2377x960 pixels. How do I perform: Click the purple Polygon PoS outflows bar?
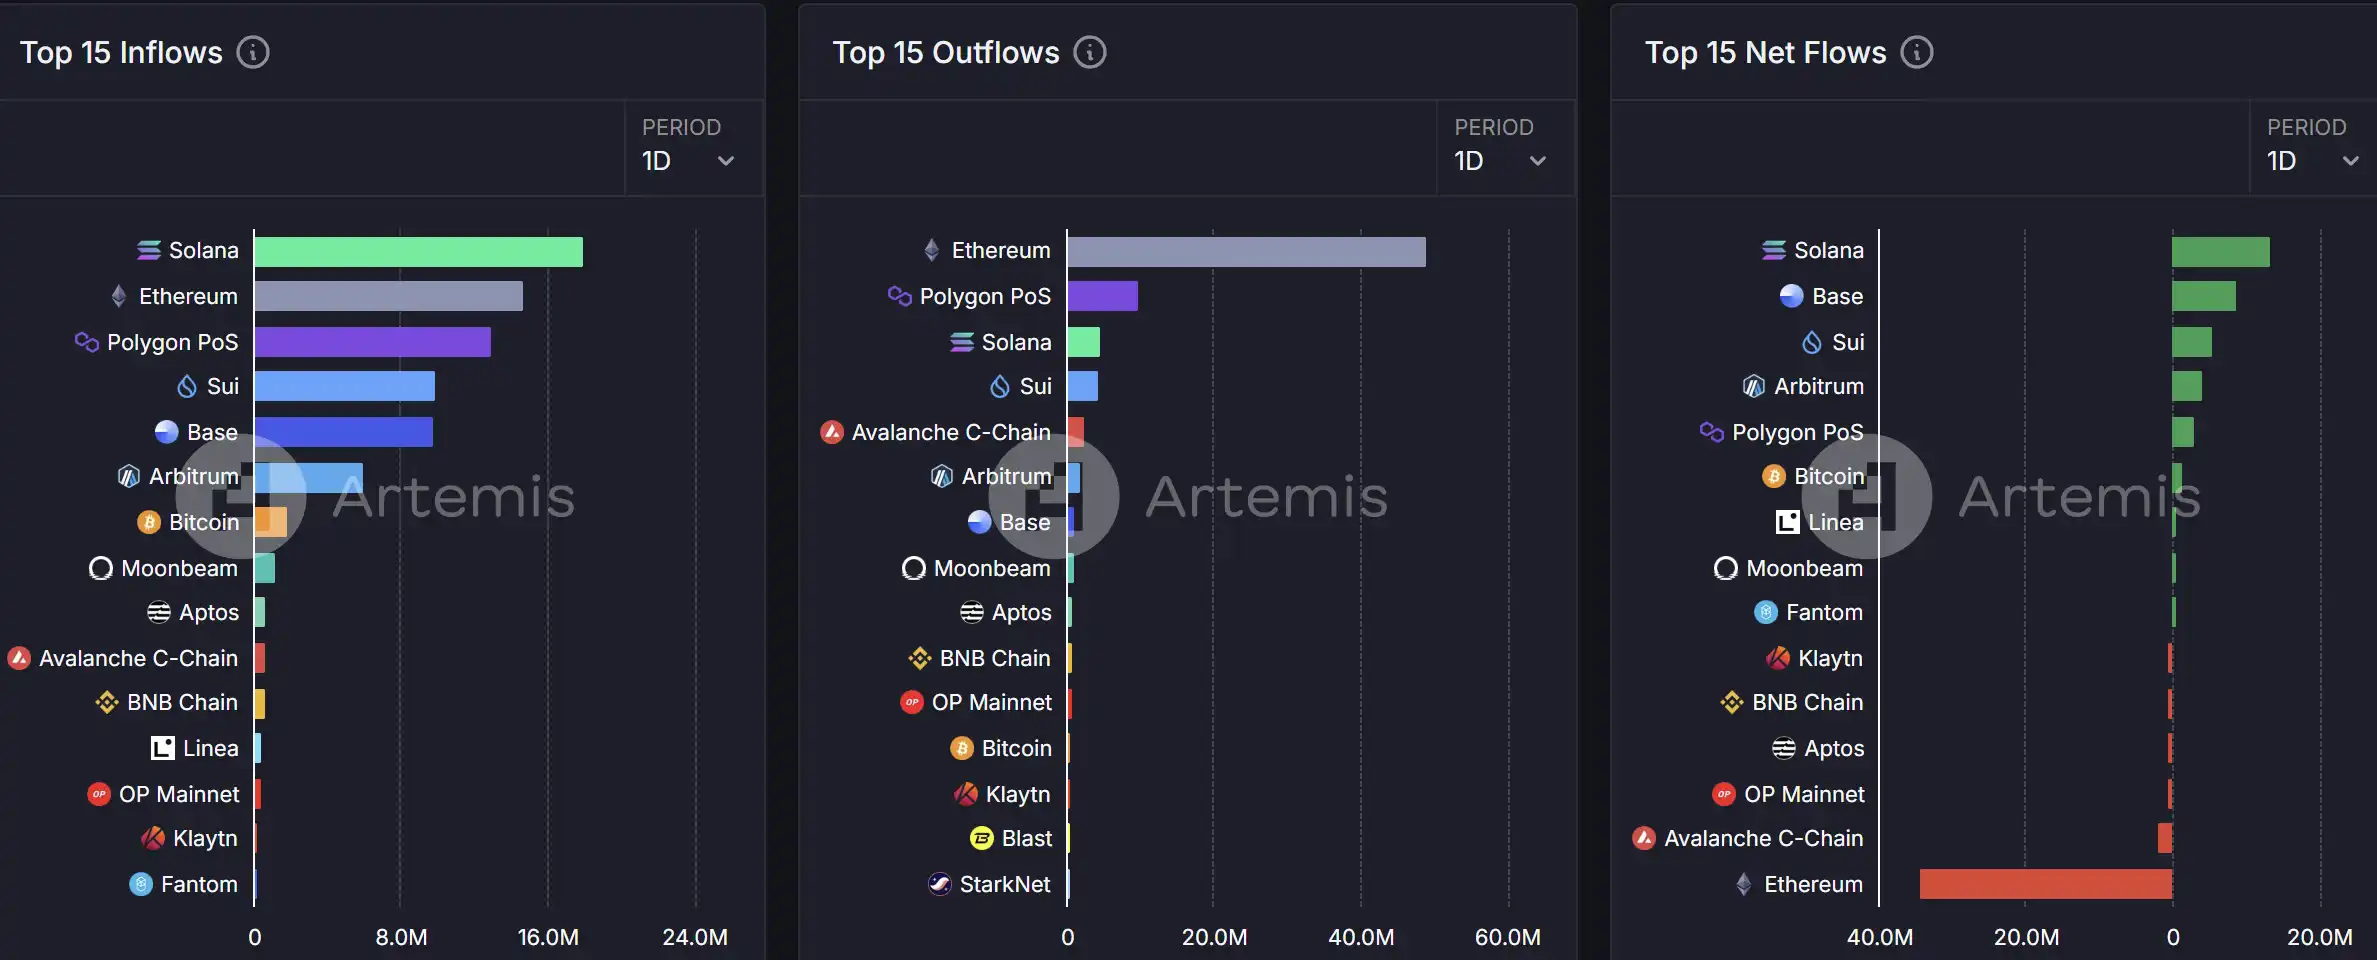click(1102, 296)
